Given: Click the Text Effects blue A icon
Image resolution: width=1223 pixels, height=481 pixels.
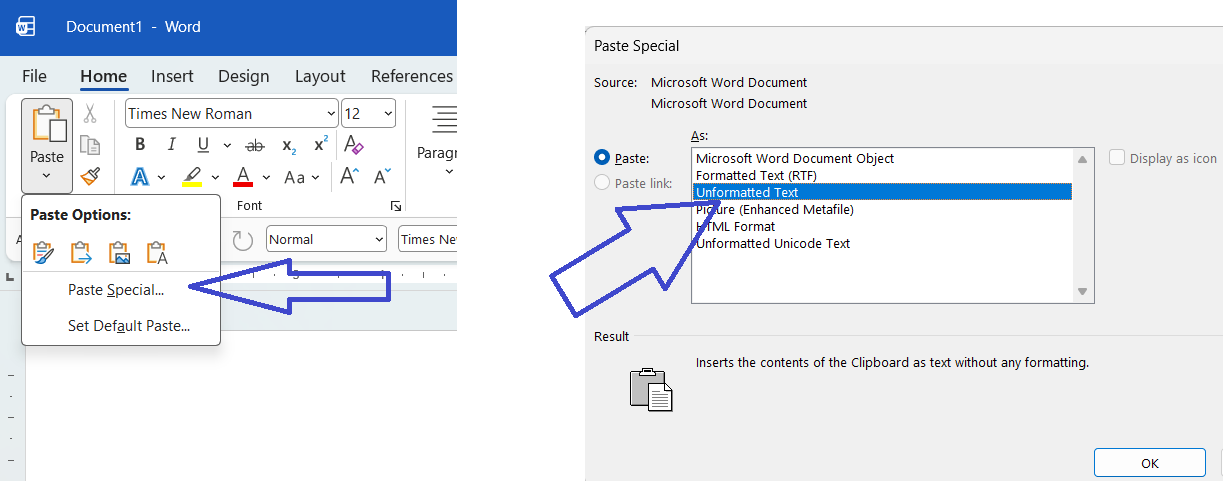Looking at the screenshot, I should coord(140,177).
